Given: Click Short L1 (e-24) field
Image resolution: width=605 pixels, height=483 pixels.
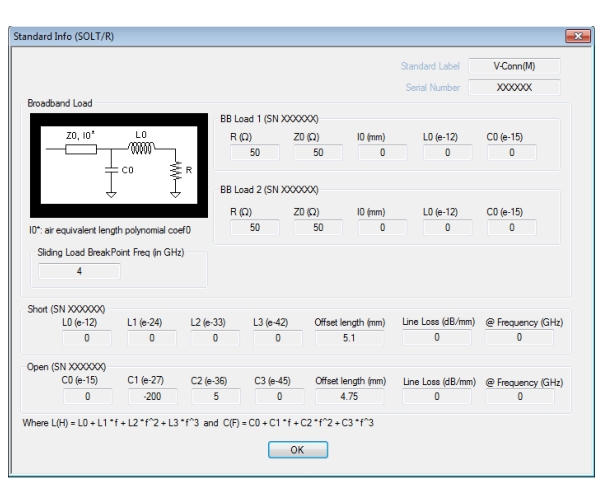Looking at the screenshot, I should (x=152, y=338).
